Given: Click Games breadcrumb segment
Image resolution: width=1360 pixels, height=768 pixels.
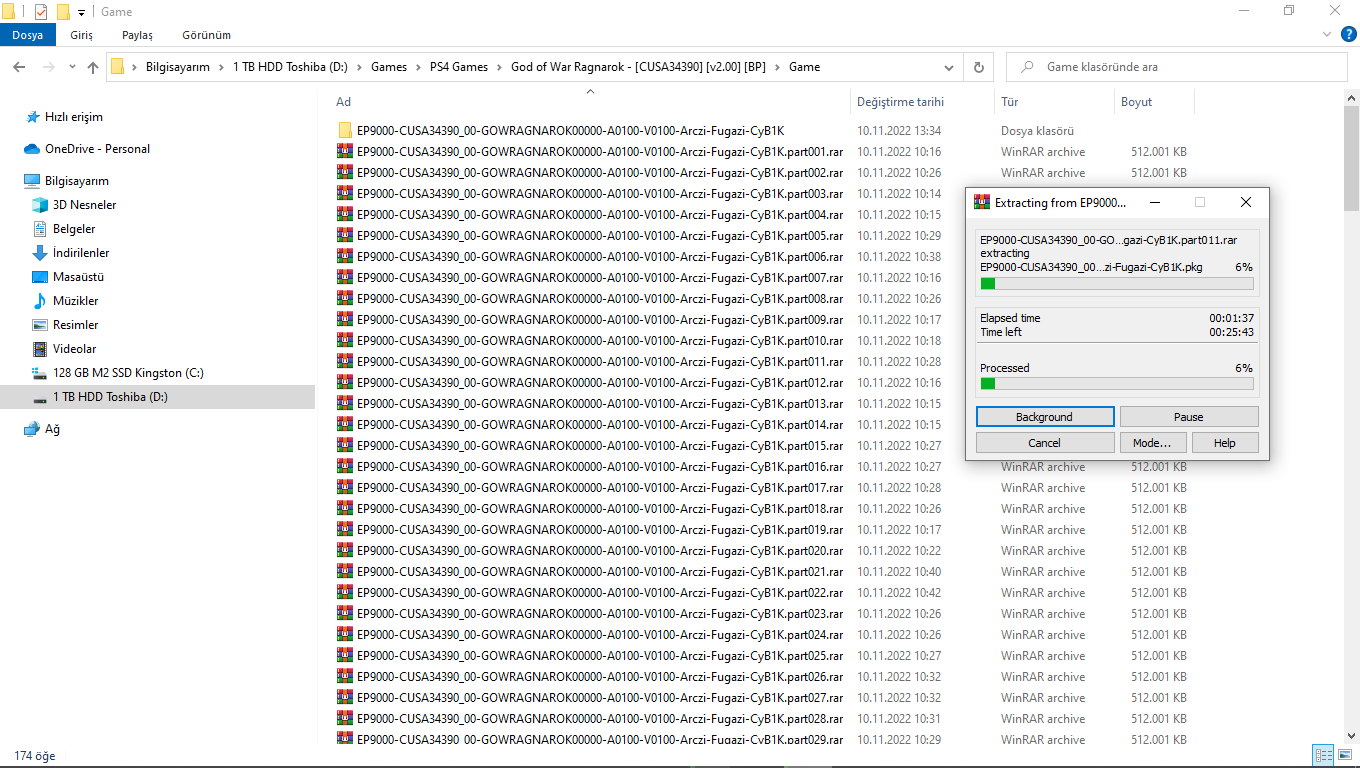Looking at the screenshot, I should (x=389, y=67).
